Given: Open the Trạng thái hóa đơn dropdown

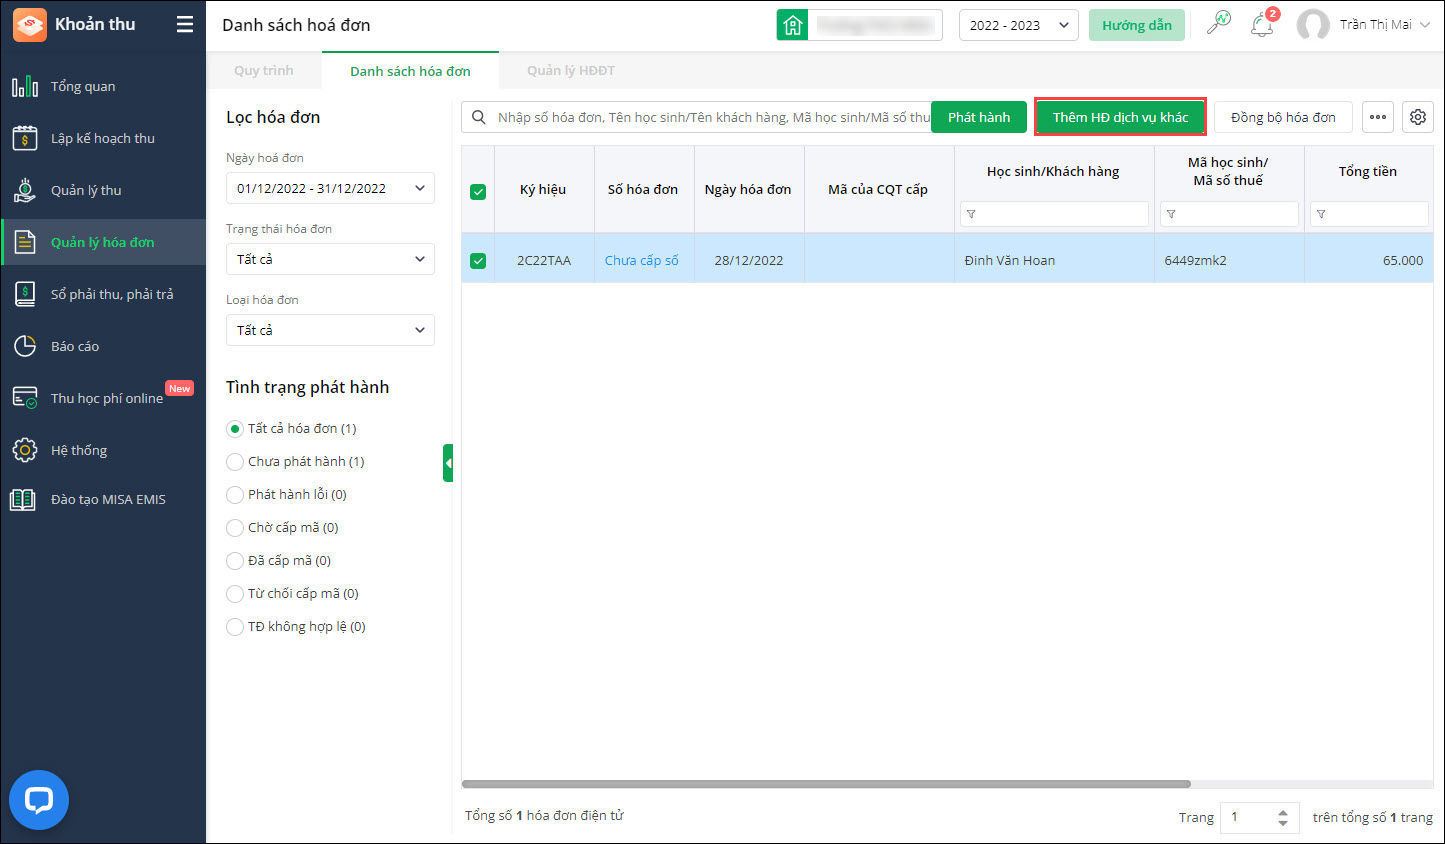Looking at the screenshot, I should [330, 259].
